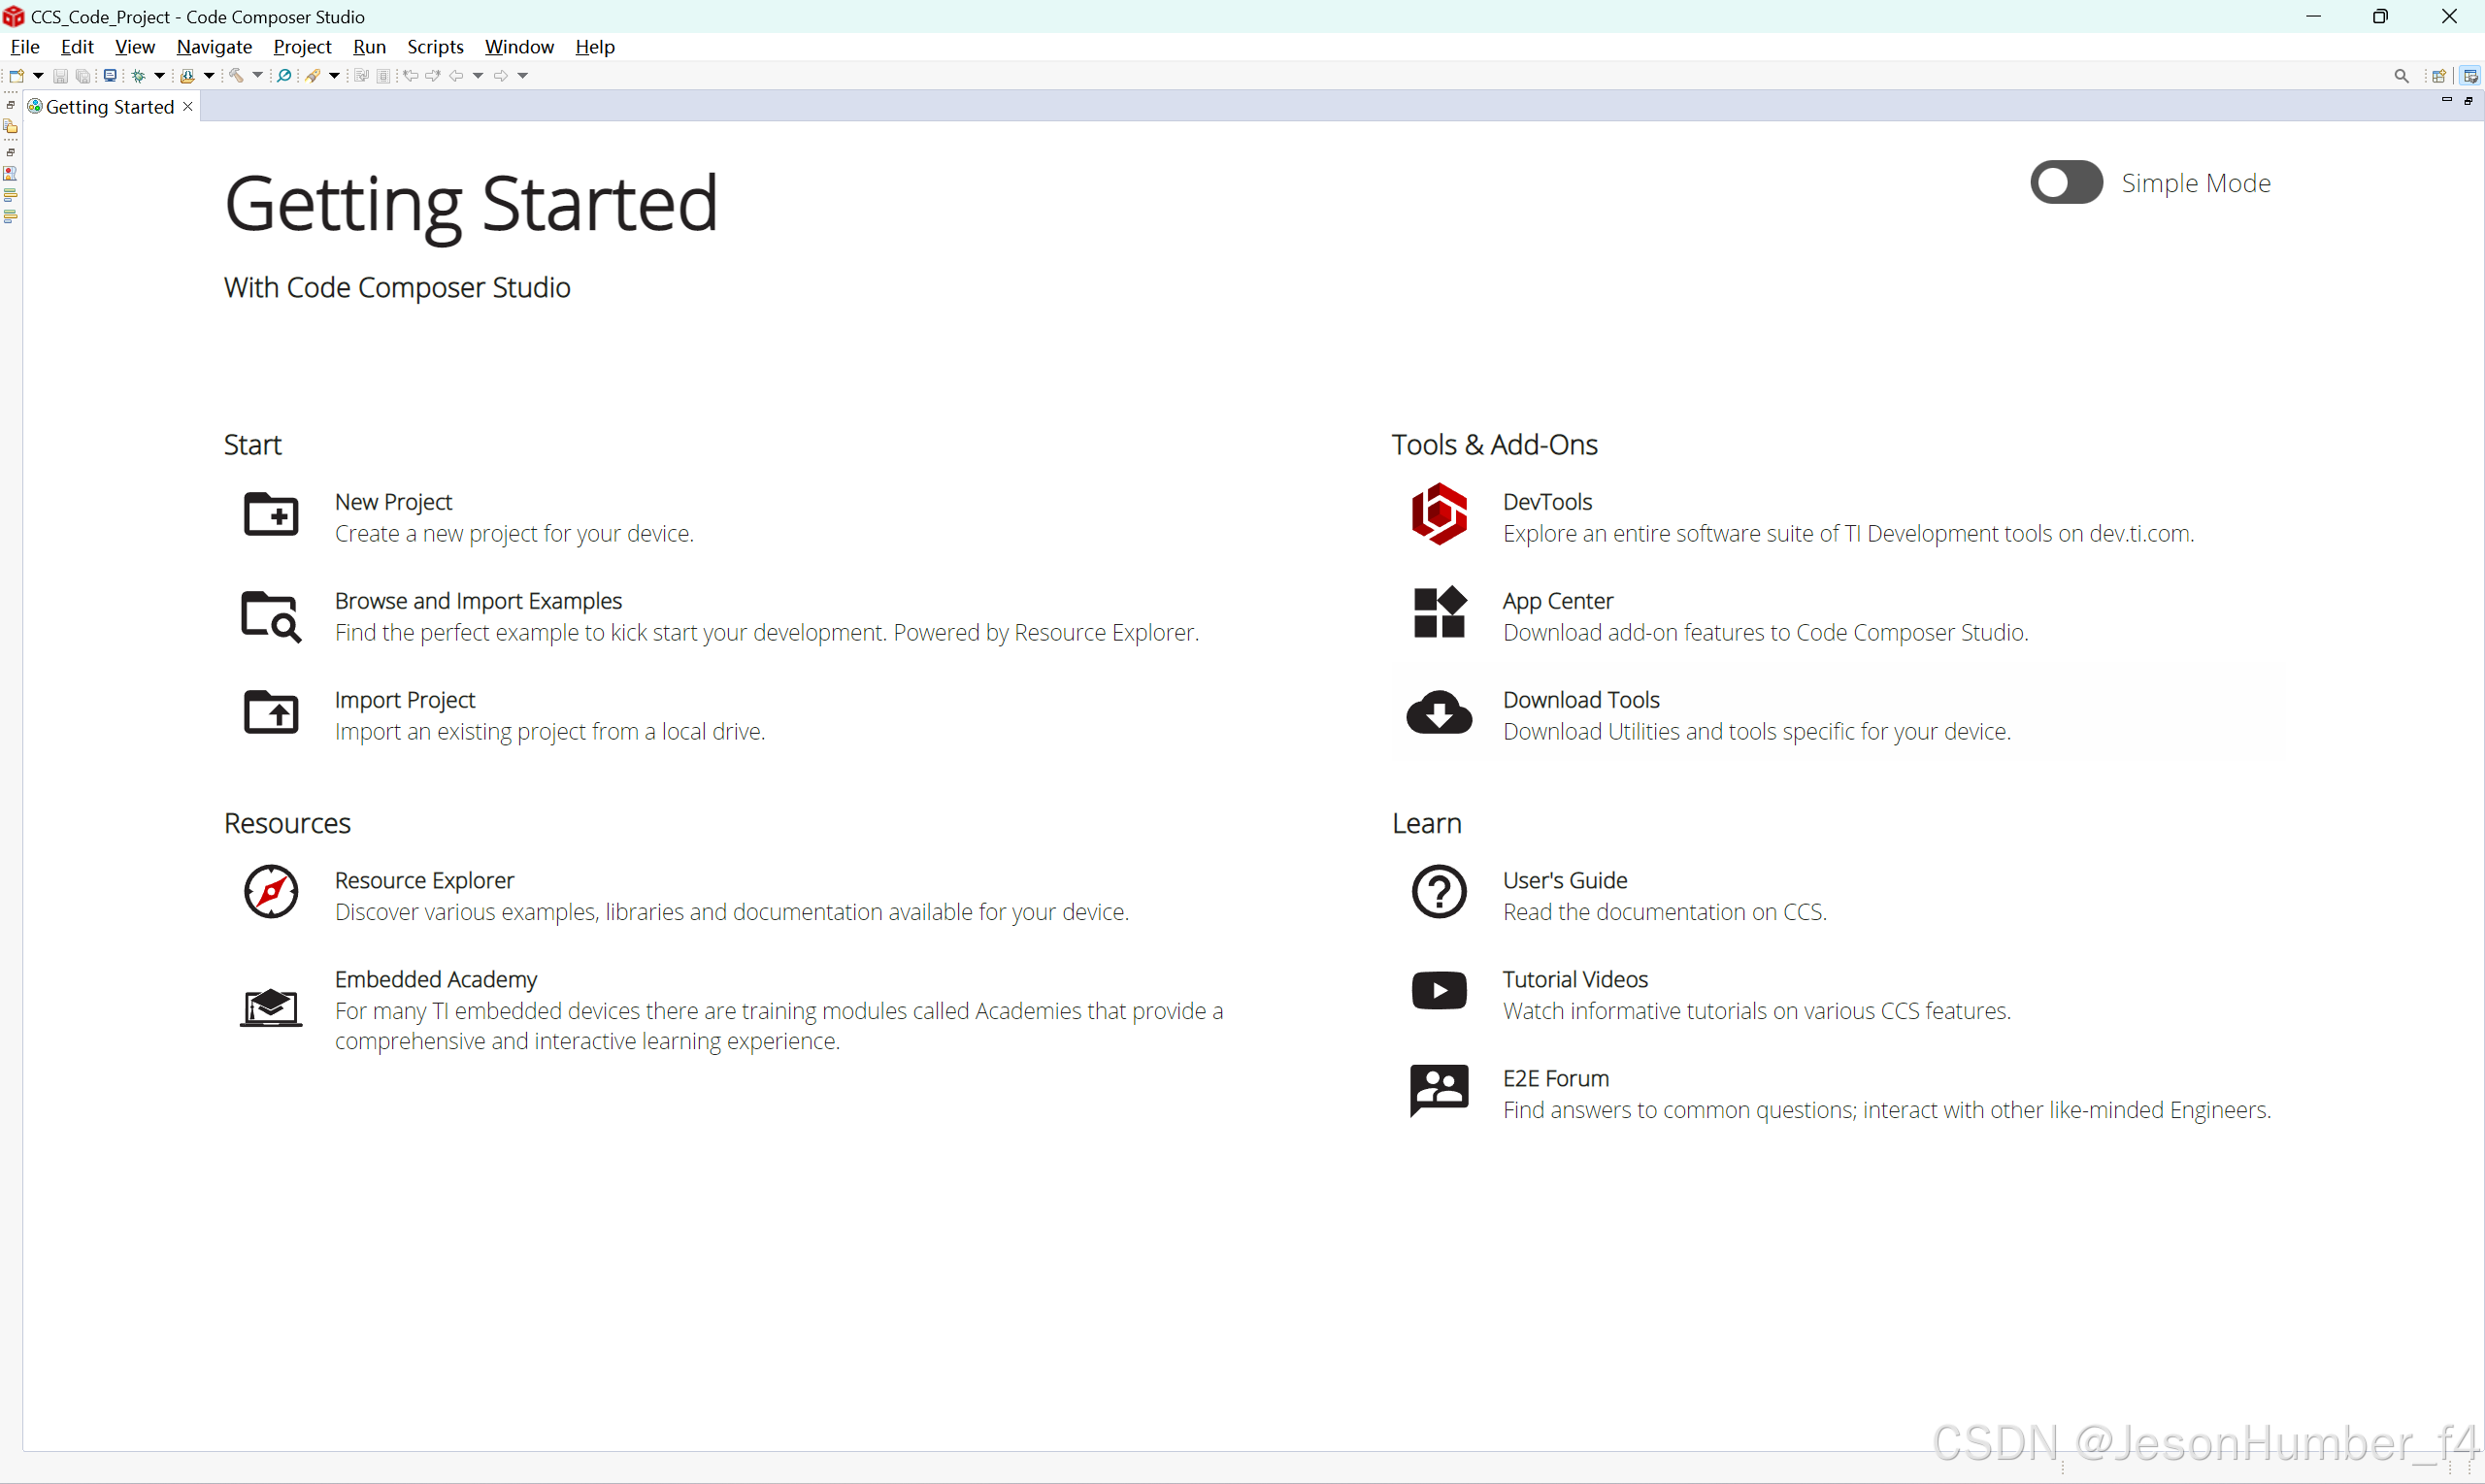Open the Project Explorer sidebar icon

pos(11,127)
